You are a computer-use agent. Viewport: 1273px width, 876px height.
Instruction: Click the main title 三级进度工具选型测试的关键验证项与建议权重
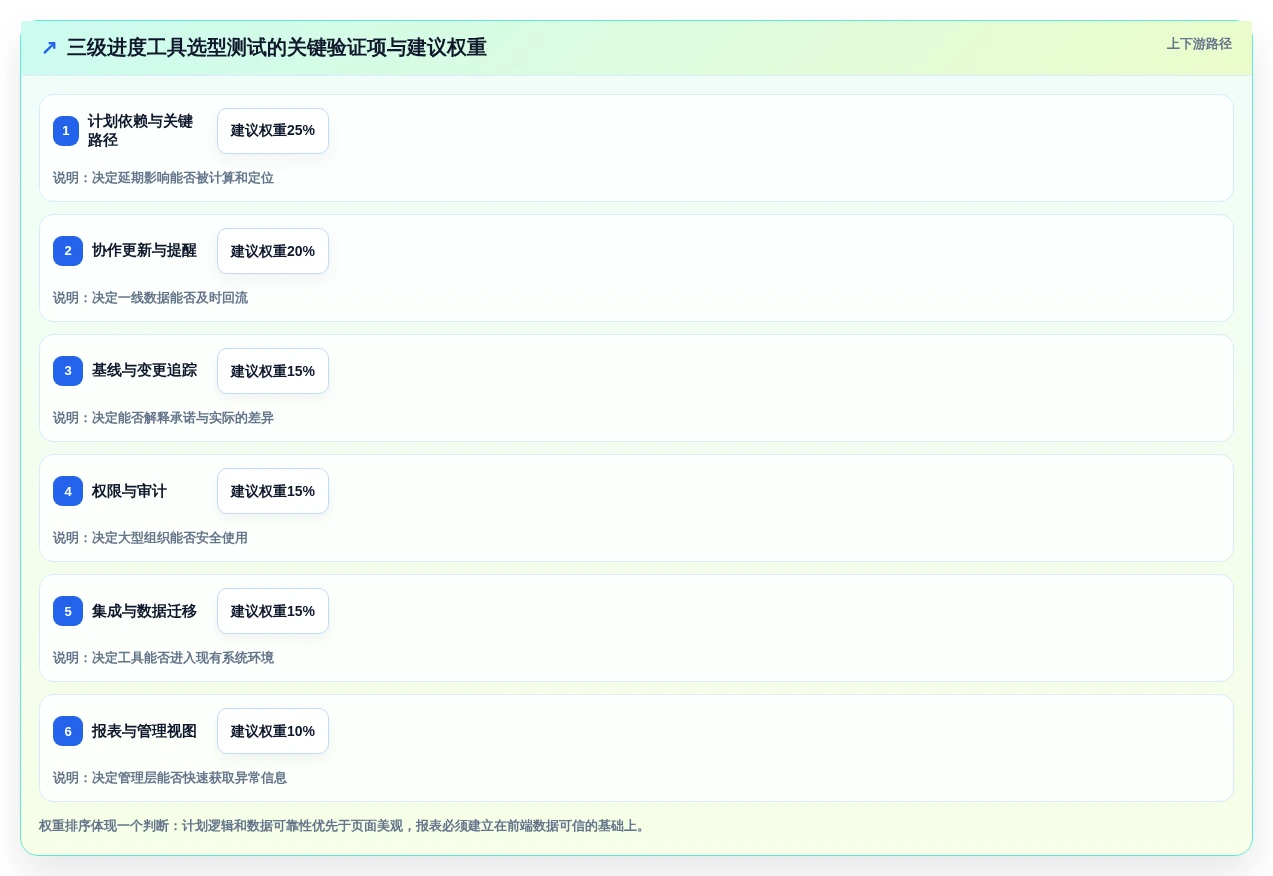pyautogui.click(x=277, y=48)
